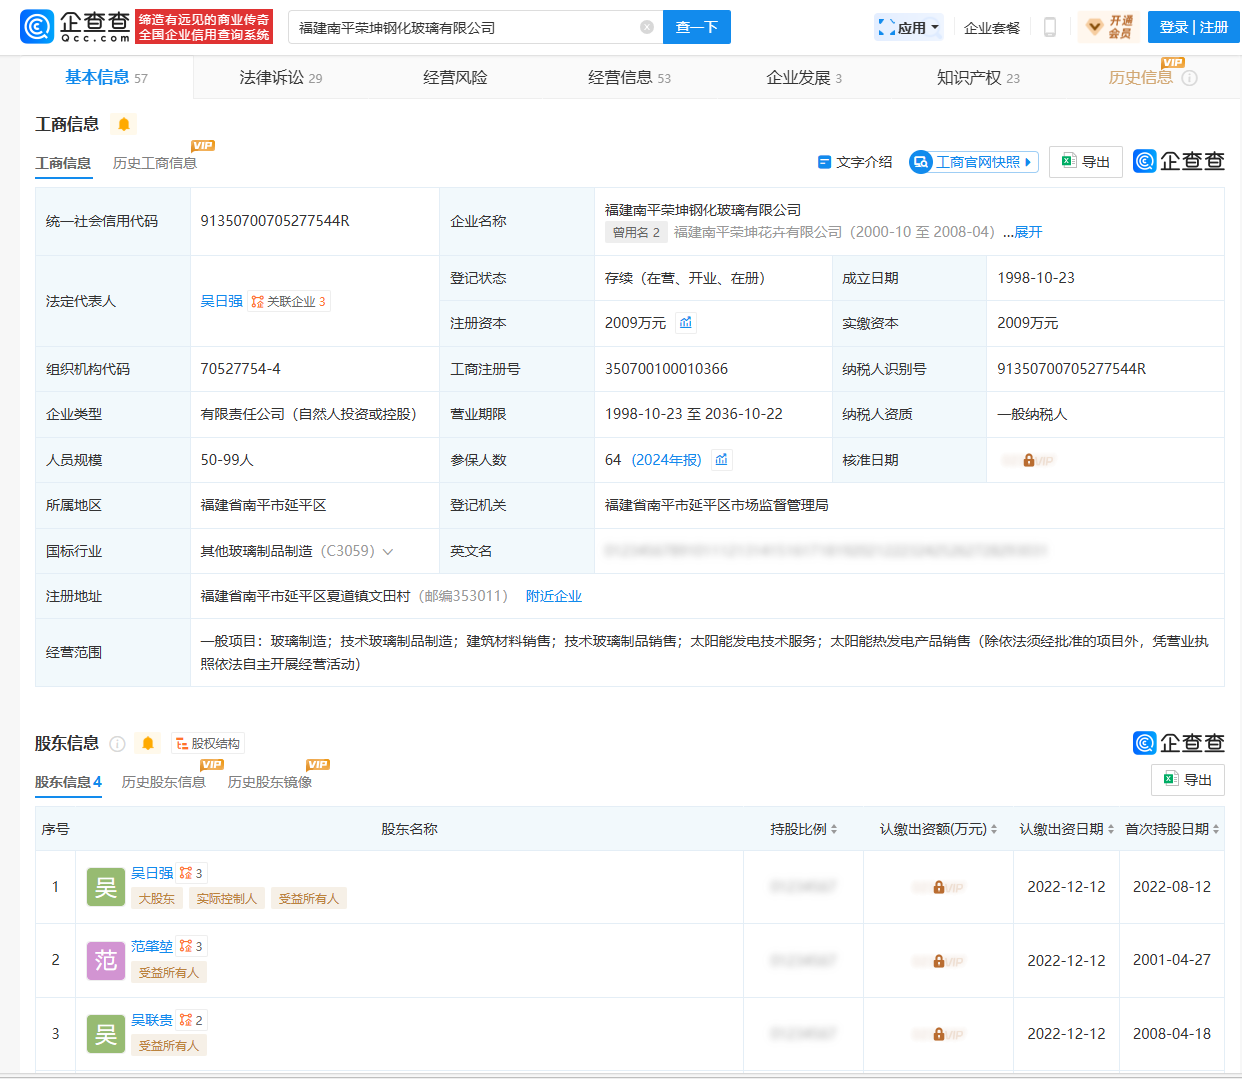This screenshot has width=1242, height=1079.
Task: Open 关联企业 3 for the legal representative
Action: click(289, 301)
